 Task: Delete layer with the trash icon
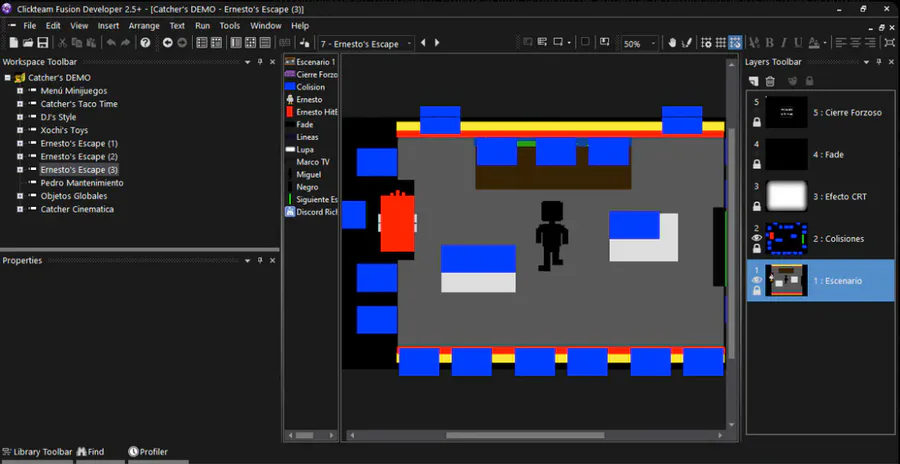pyautogui.click(x=770, y=82)
